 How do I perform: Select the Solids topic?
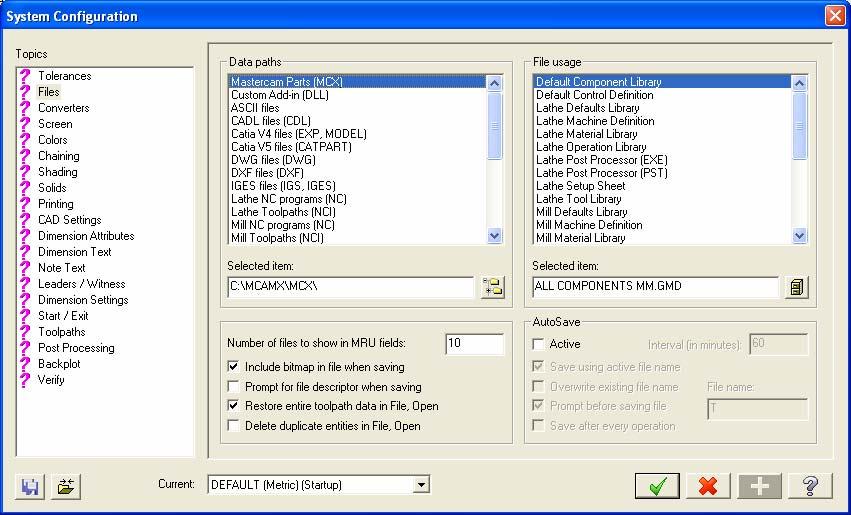click(52, 188)
